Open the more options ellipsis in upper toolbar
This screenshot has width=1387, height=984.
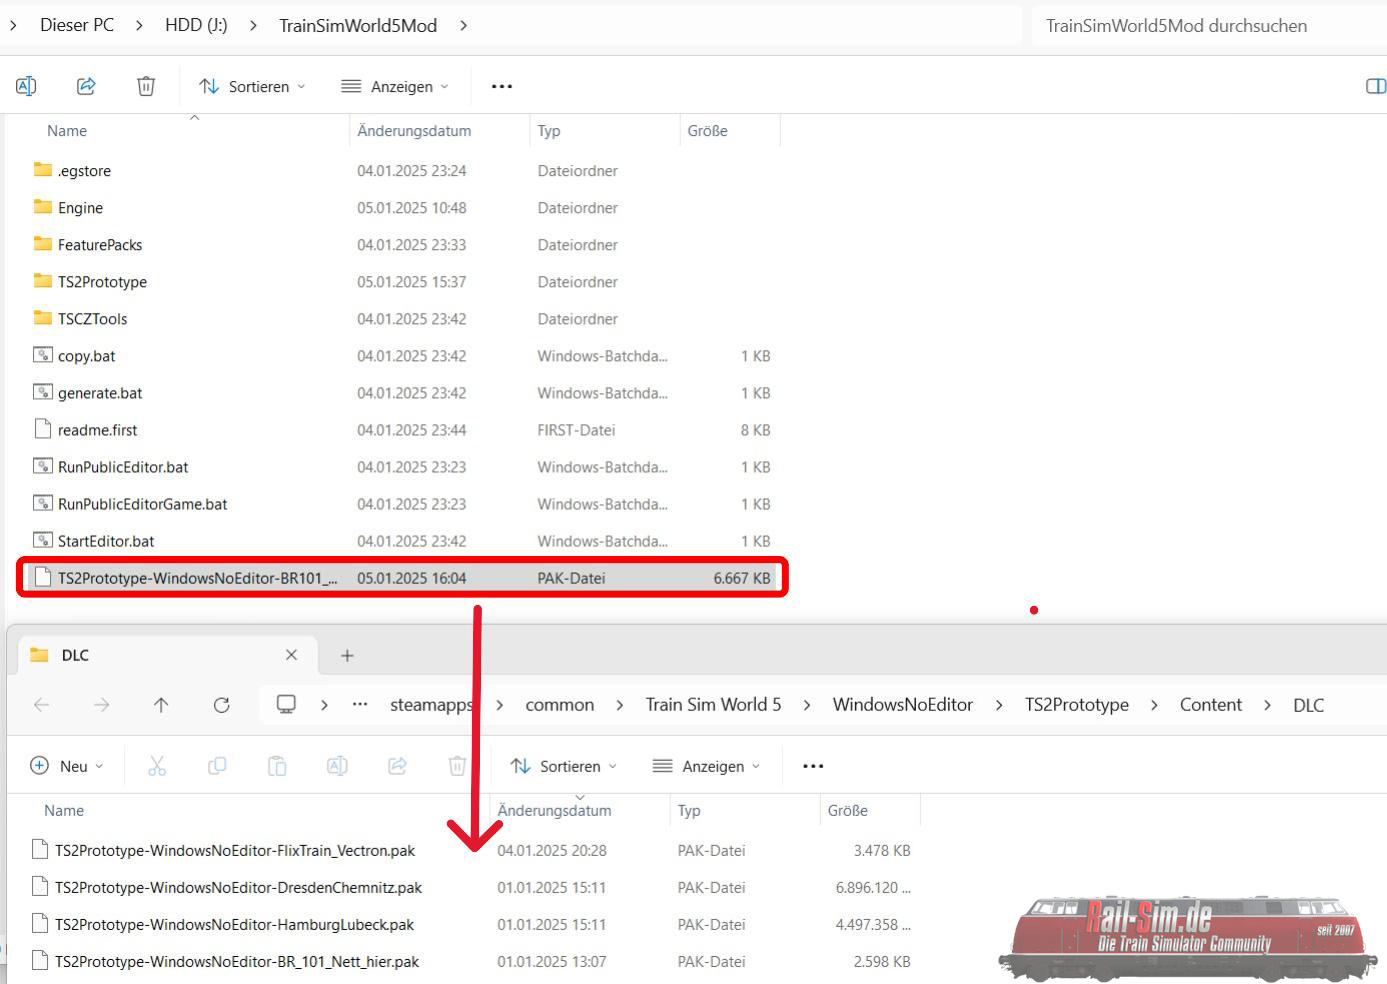pos(502,86)
